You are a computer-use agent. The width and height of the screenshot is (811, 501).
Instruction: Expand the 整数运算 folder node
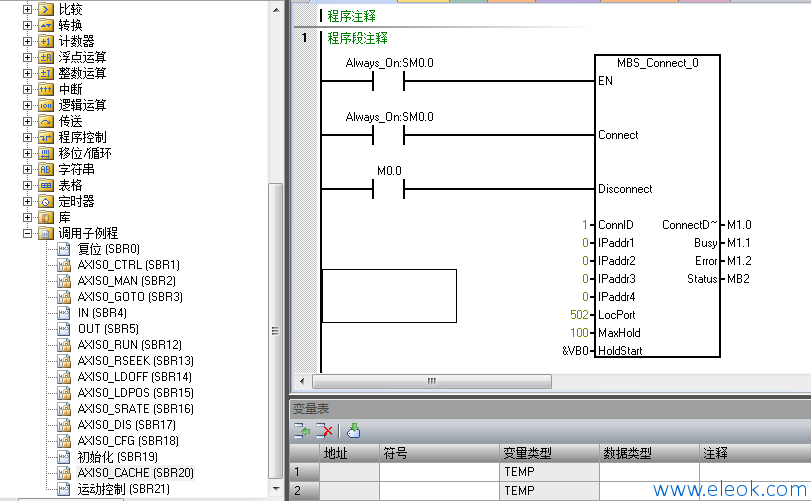tap(27, 73)
